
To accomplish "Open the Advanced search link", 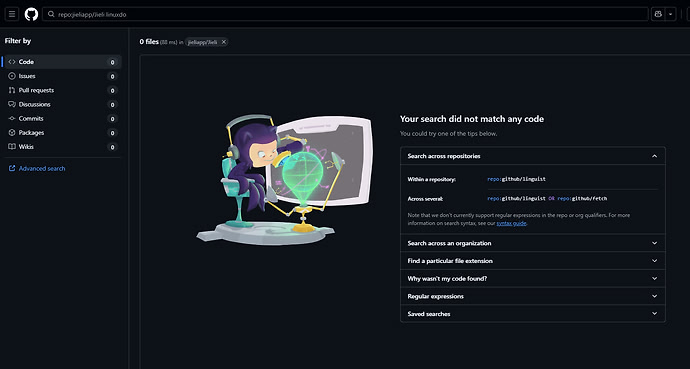I will coord(42,168).
